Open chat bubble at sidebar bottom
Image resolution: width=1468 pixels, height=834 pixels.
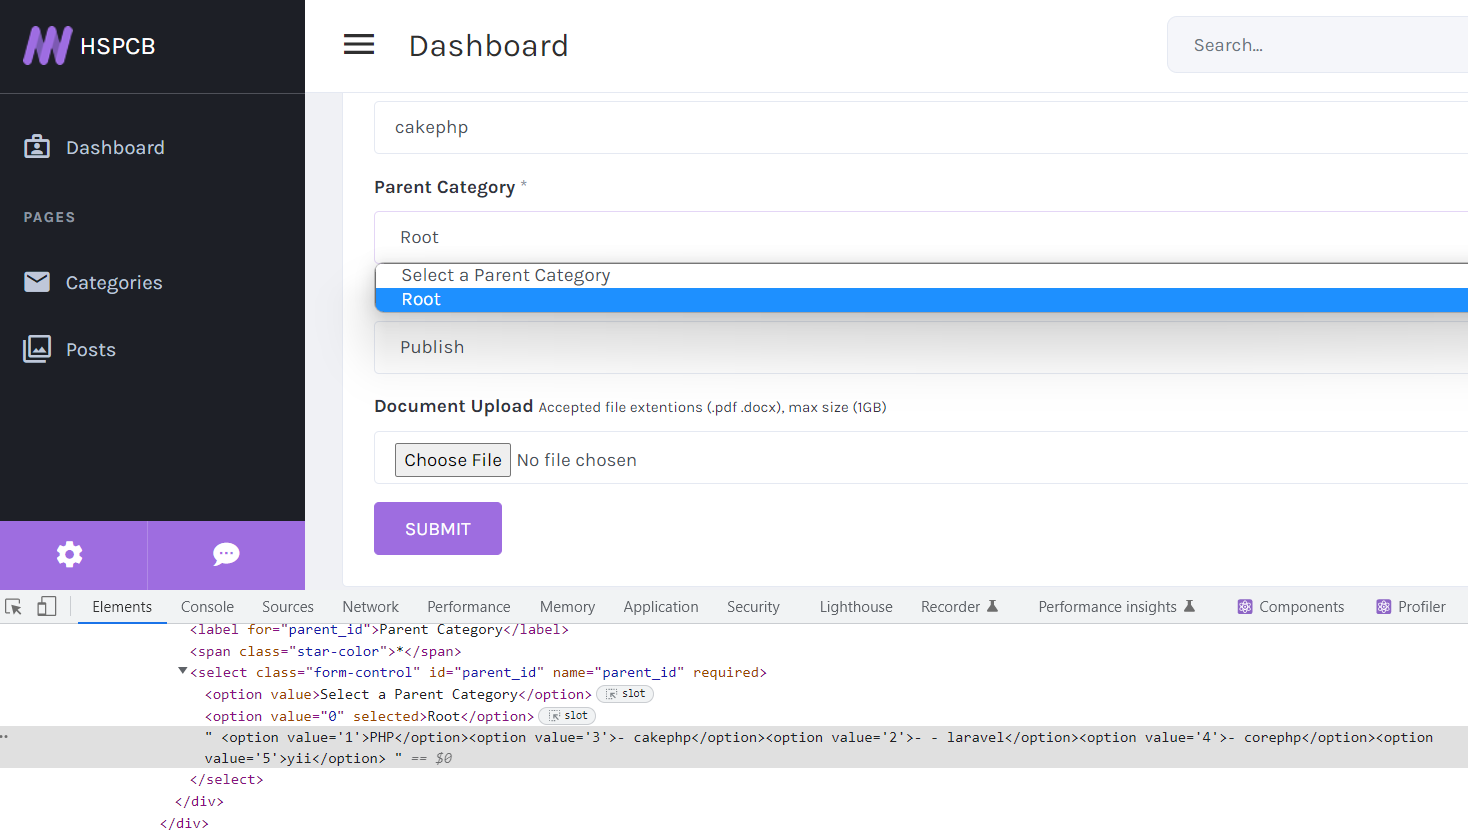(226, 554)
